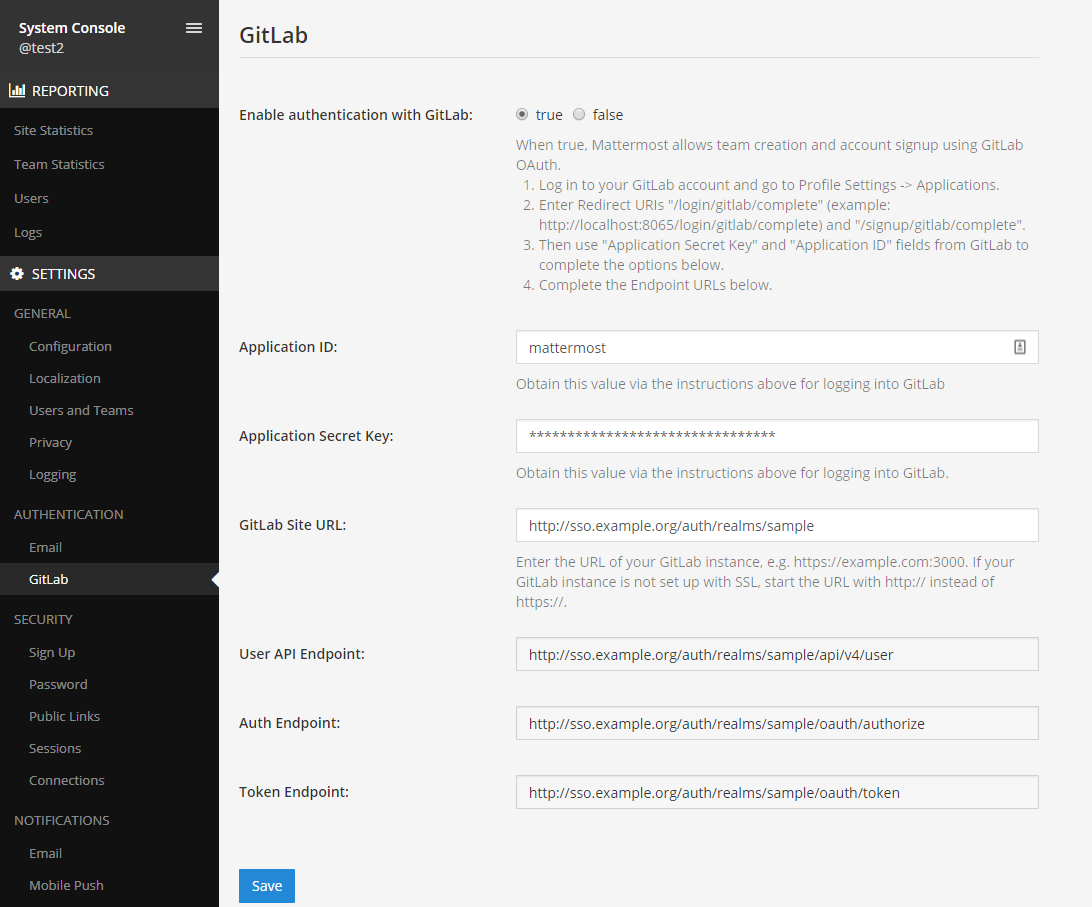Click the autofill icon in Application ID field
1092x907 pixels.
pos(1020,347)
